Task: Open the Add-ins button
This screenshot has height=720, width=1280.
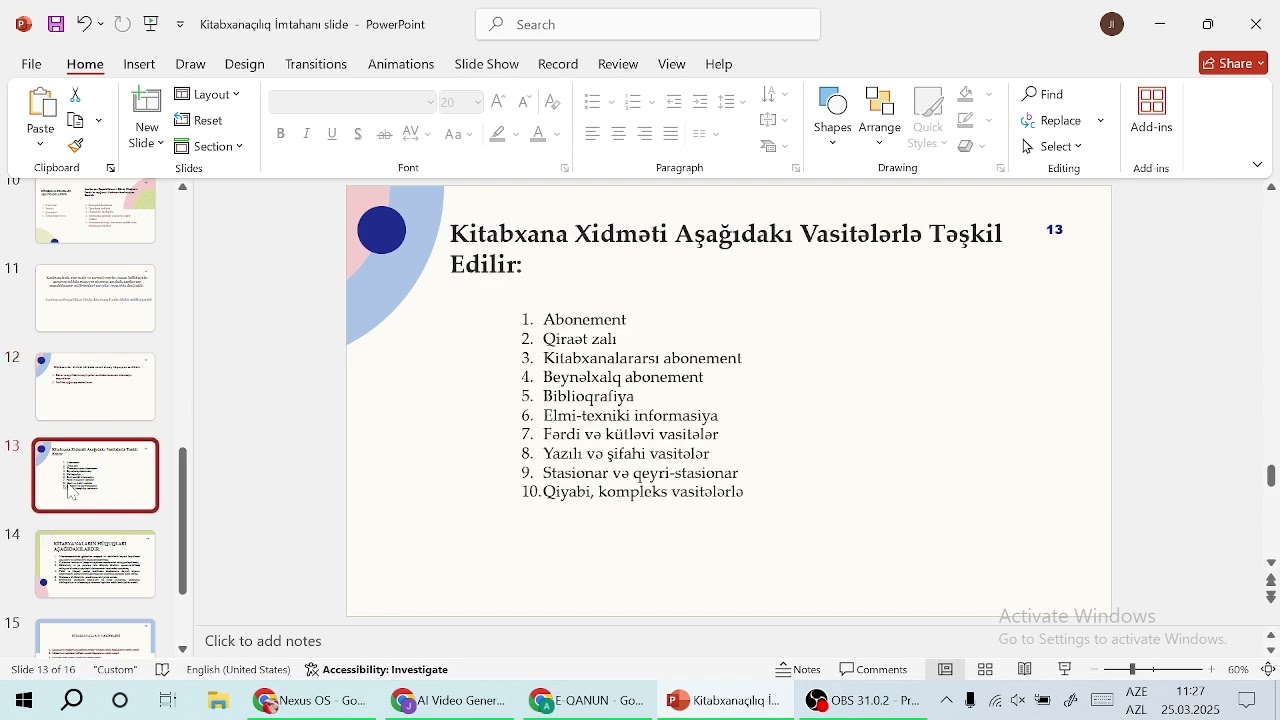Action: pyautogui.click(x=1153, y=111)
